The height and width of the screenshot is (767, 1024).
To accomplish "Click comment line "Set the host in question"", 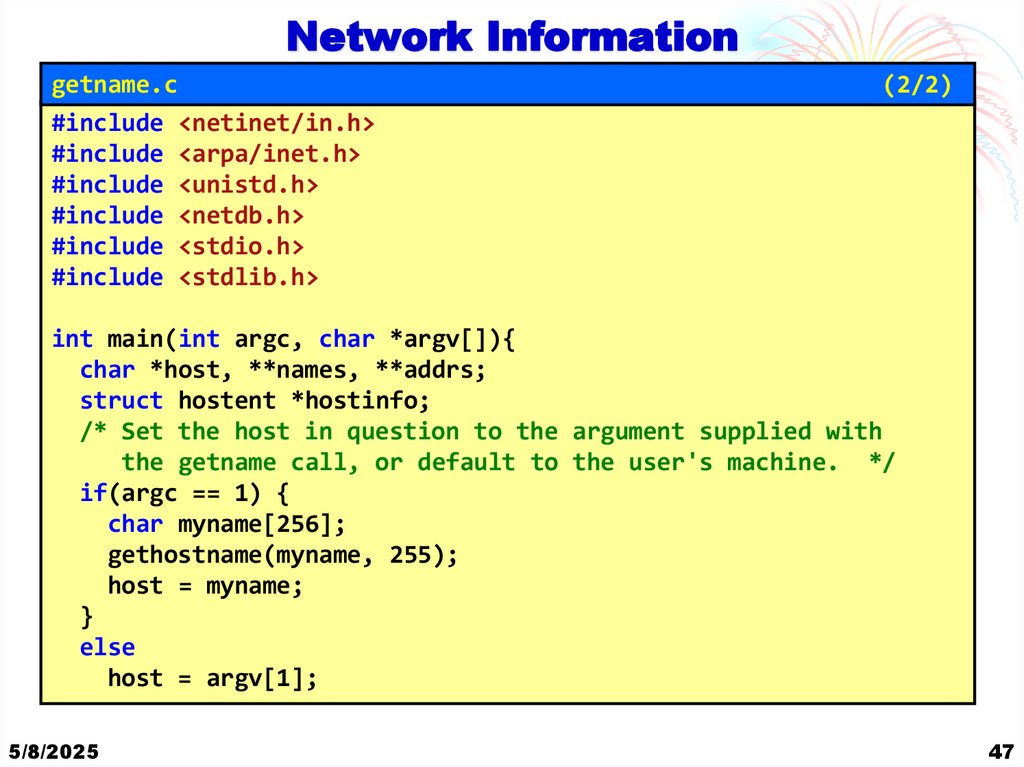I will coord(481,431).
